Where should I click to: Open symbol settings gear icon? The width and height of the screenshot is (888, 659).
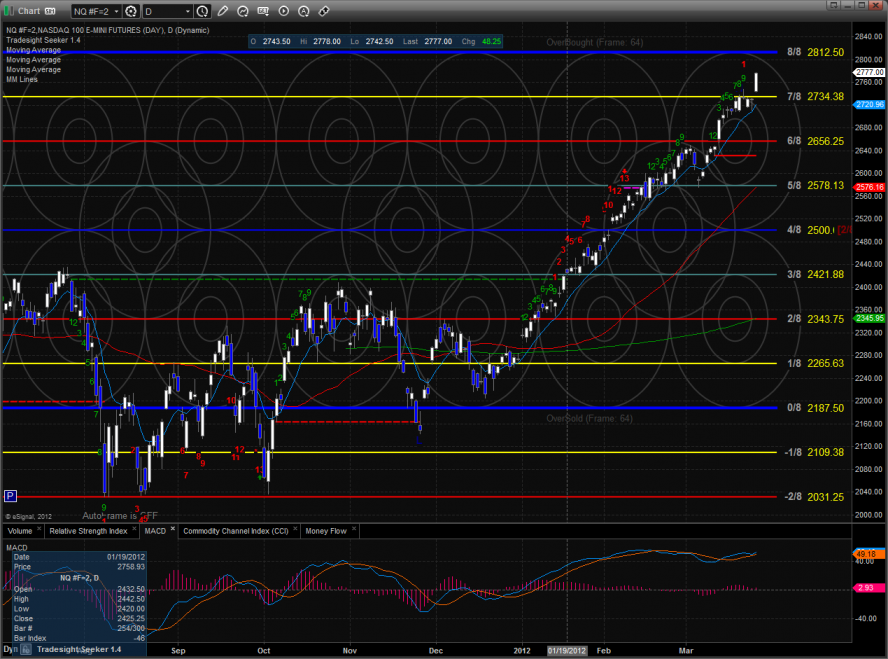click(131, 11)
